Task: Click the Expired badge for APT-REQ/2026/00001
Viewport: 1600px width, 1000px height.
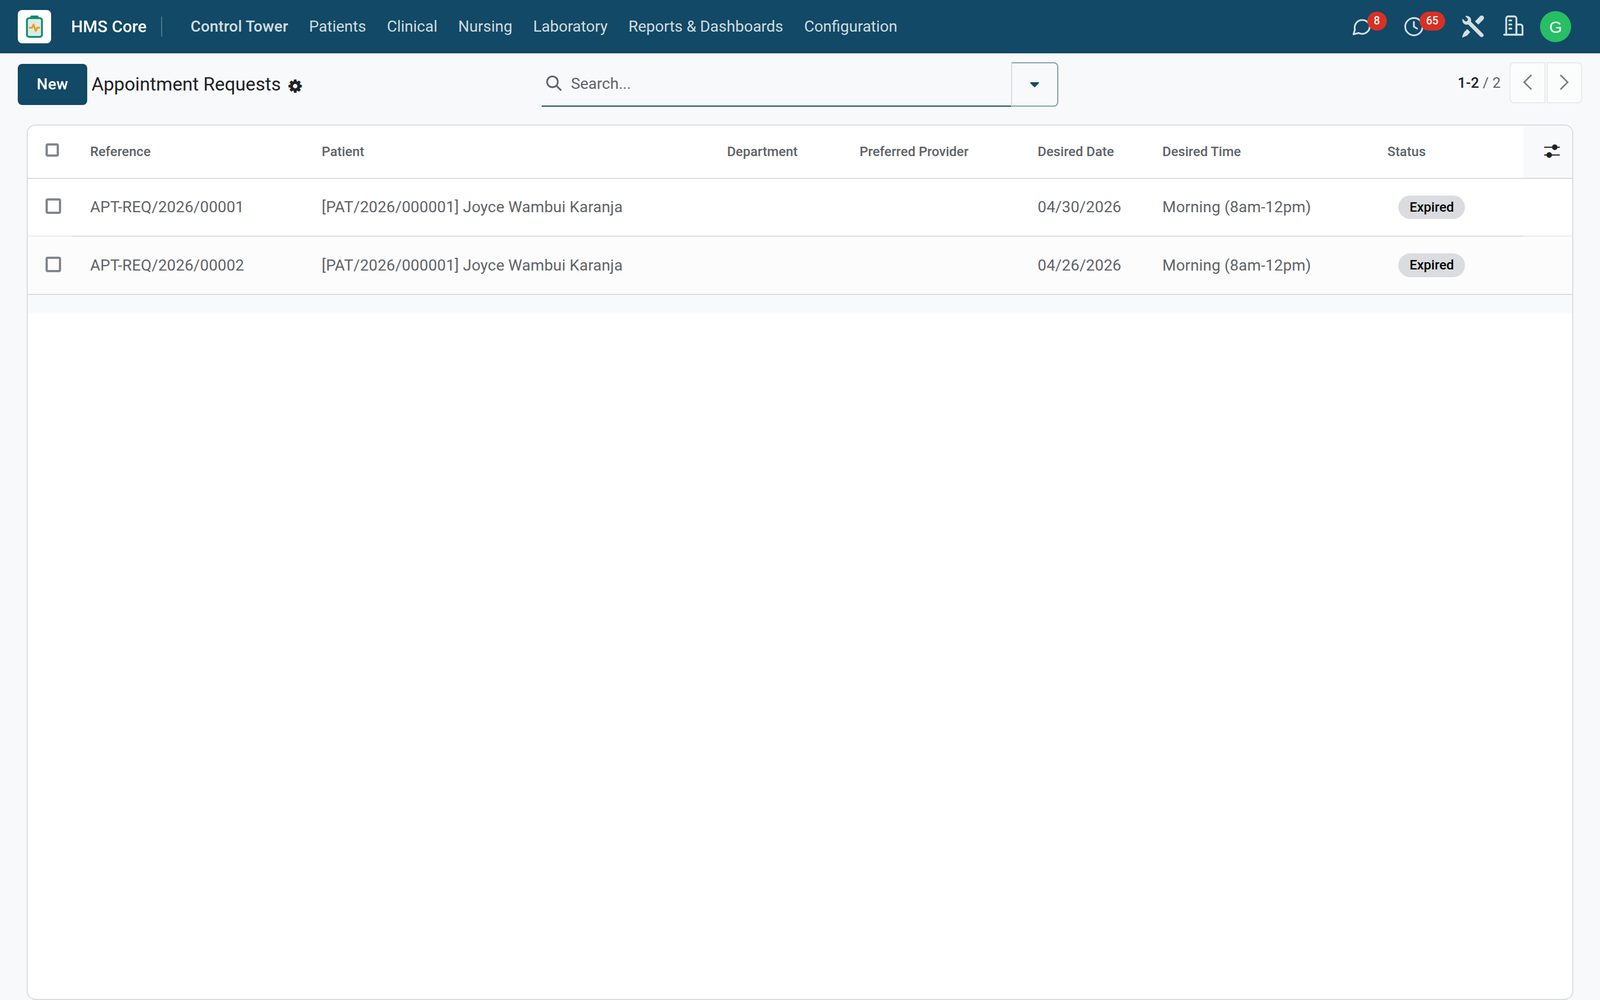Action: coord(1431,207)
